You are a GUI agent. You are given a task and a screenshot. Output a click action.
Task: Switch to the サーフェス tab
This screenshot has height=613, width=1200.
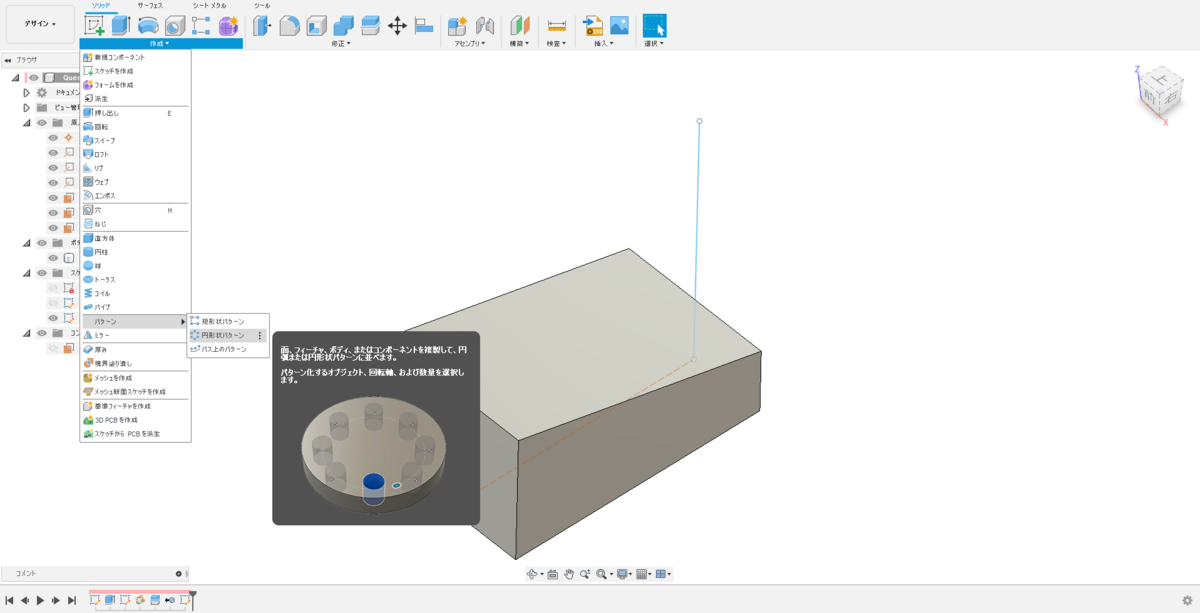point(150,5)
